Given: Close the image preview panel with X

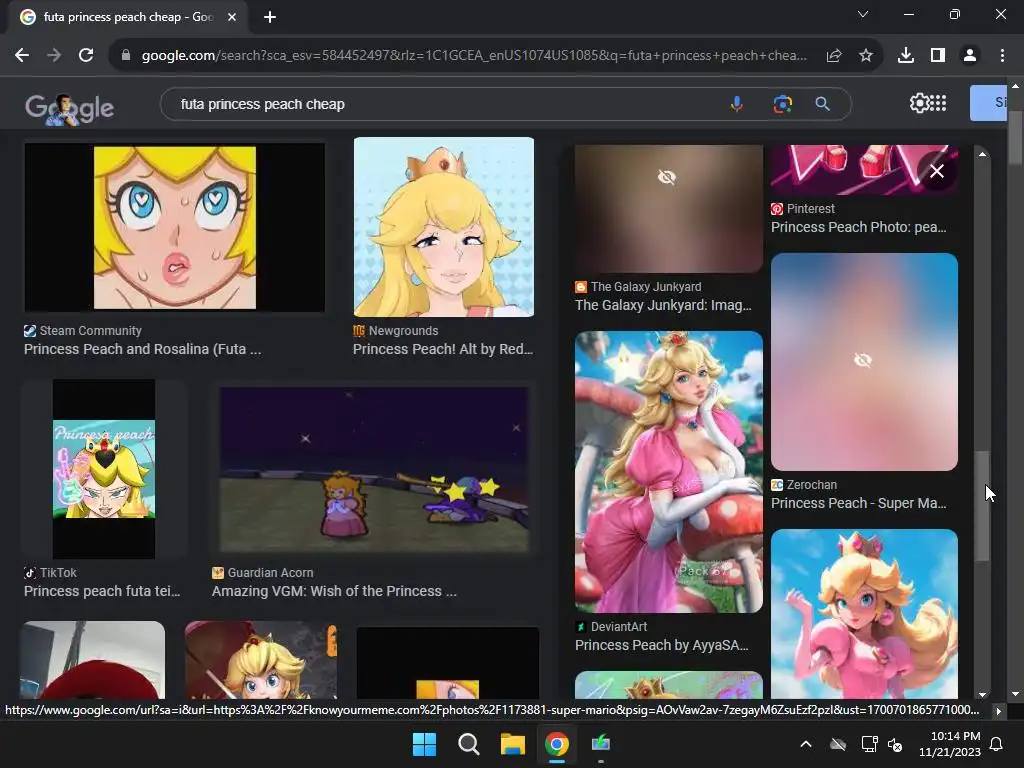Looking at the screenshot, I should click(x=936, y=171).
